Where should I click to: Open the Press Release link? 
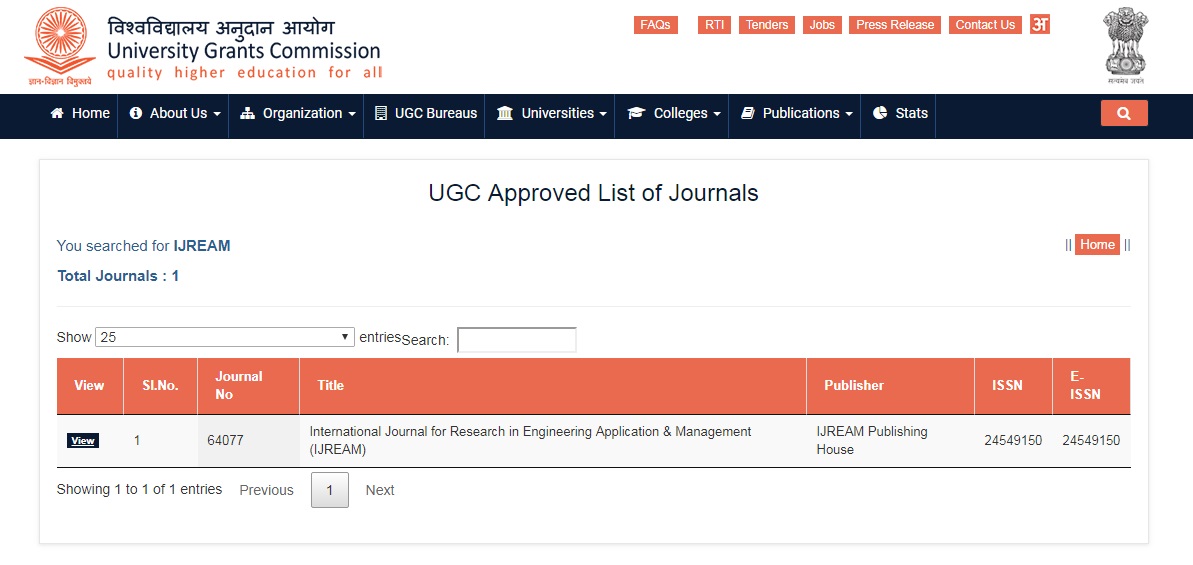(895, 24)
